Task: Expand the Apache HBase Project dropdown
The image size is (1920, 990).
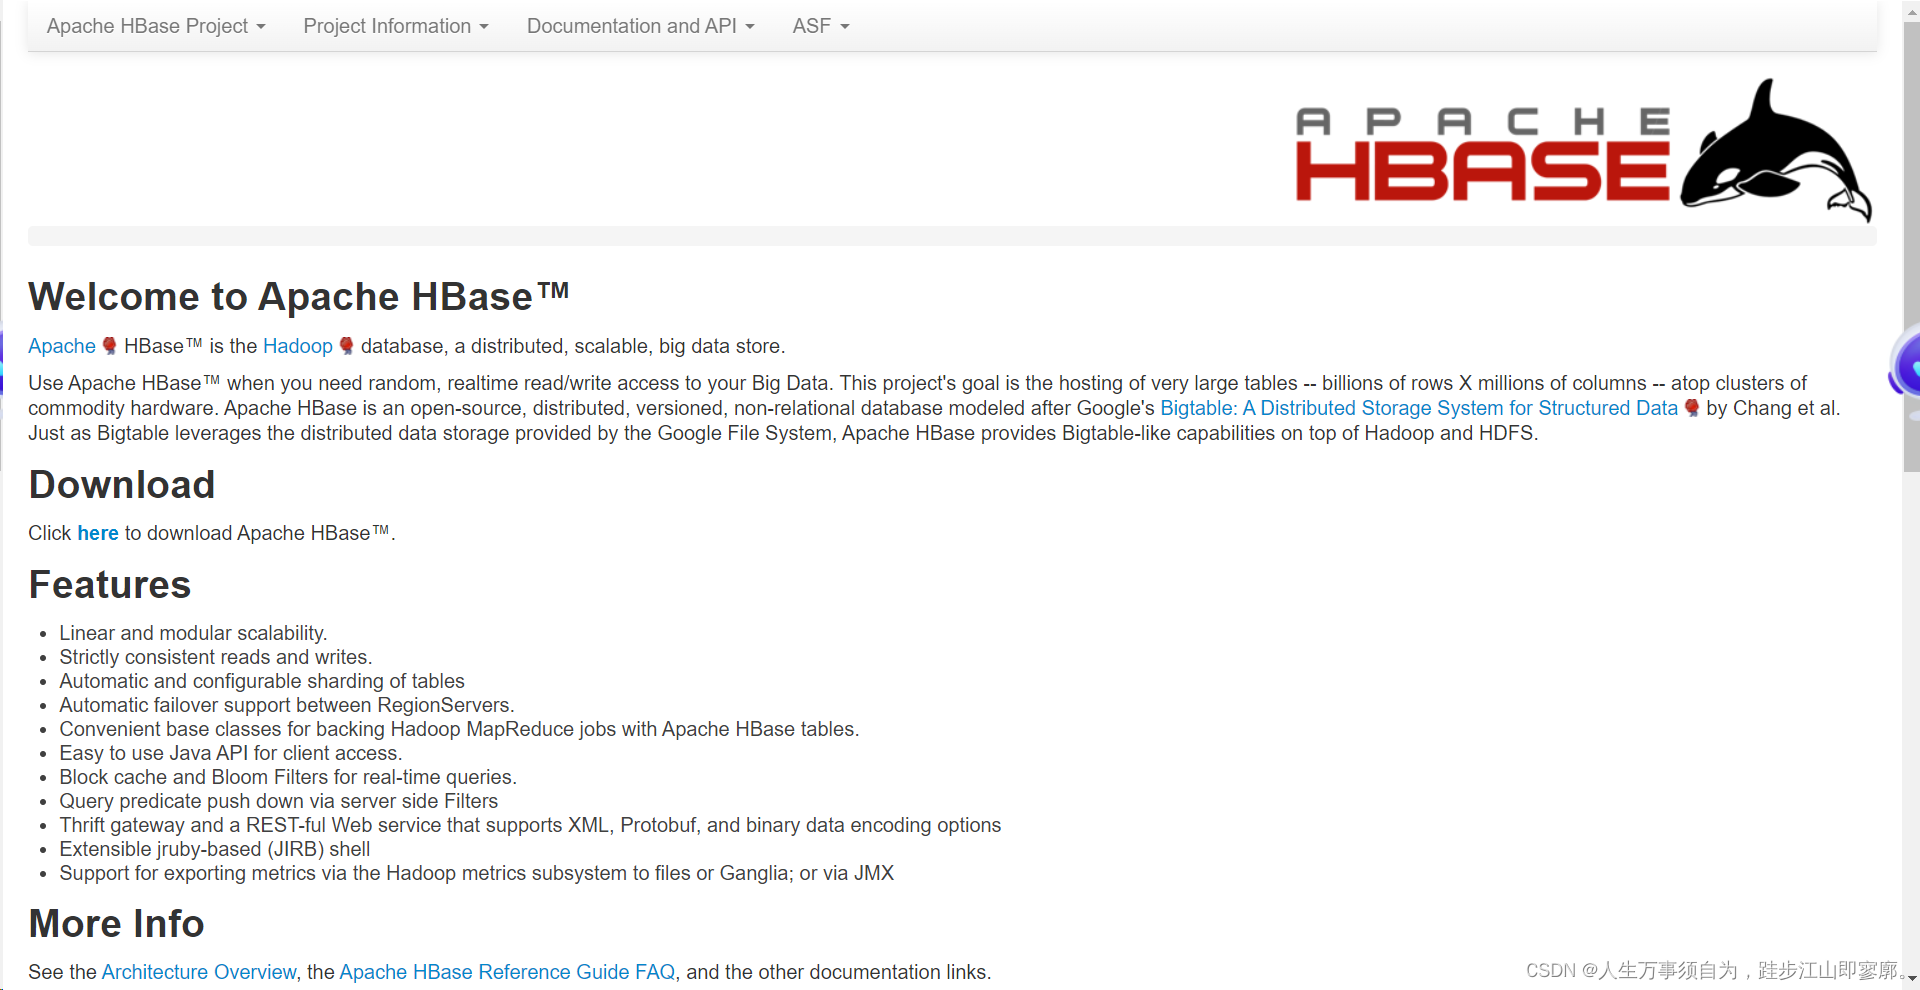Action: (x=156, y=26)
